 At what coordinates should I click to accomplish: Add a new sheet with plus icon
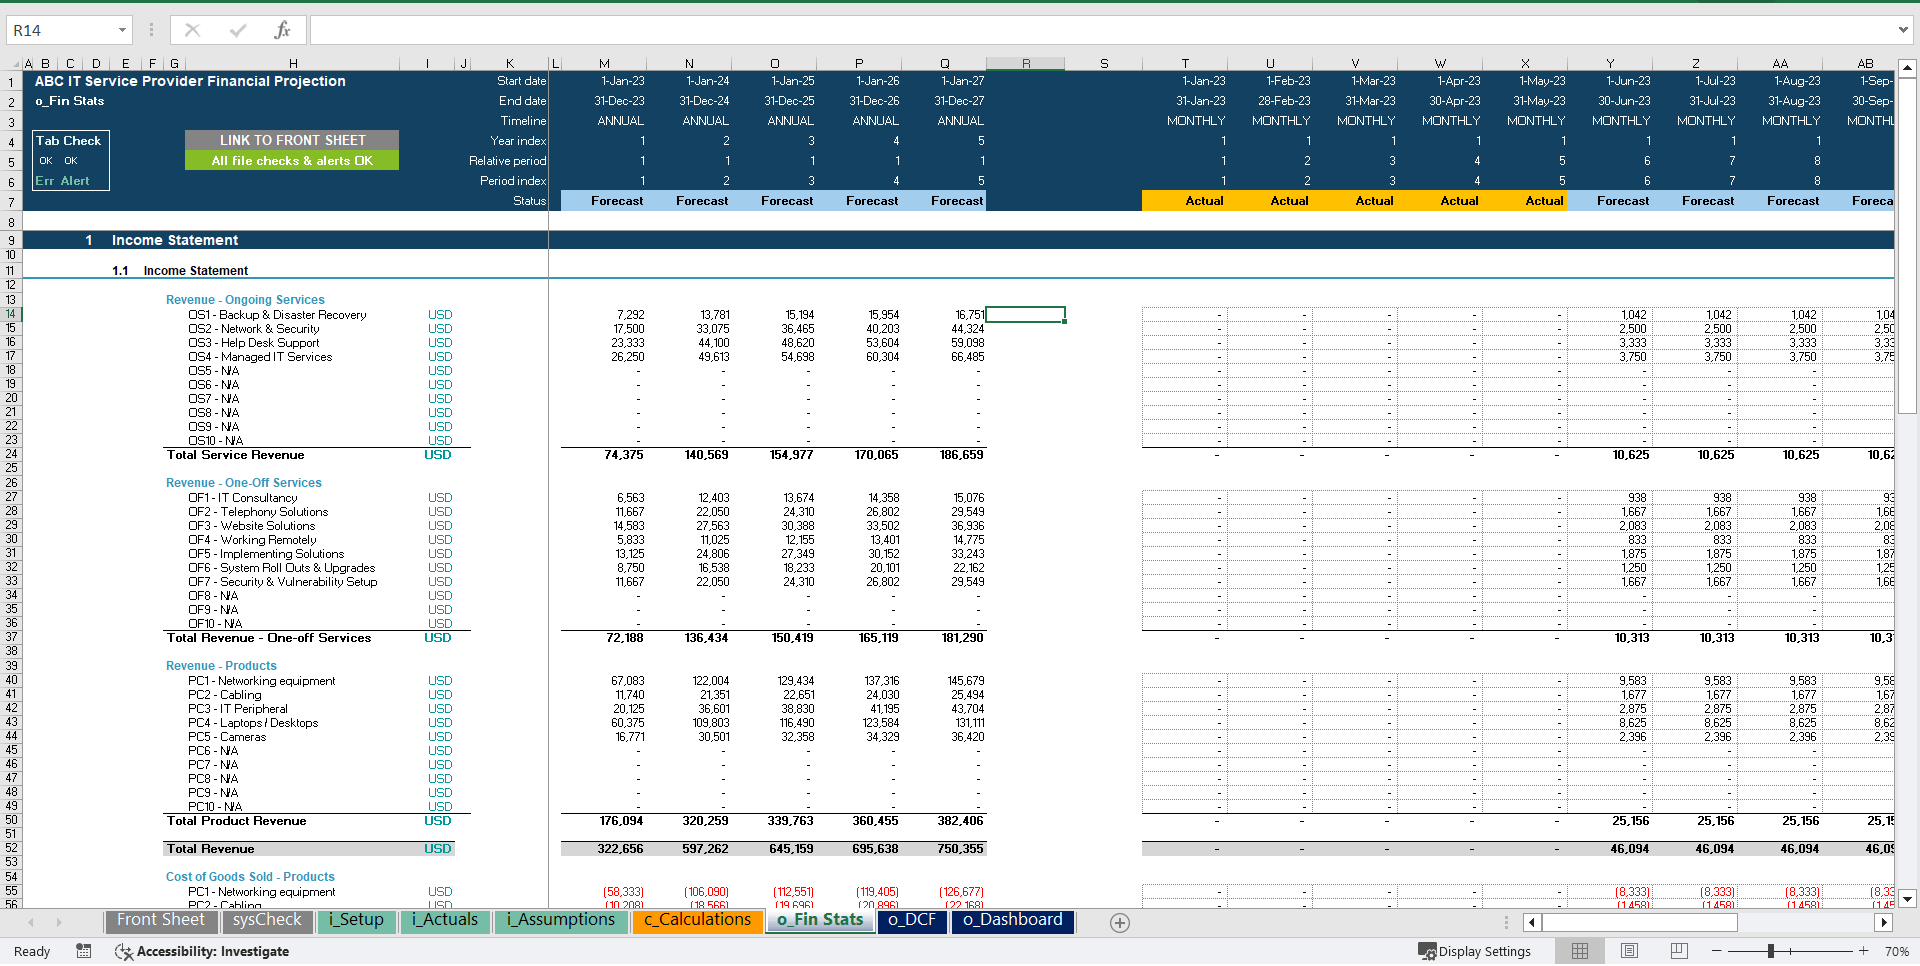(x=1120, y=923)
